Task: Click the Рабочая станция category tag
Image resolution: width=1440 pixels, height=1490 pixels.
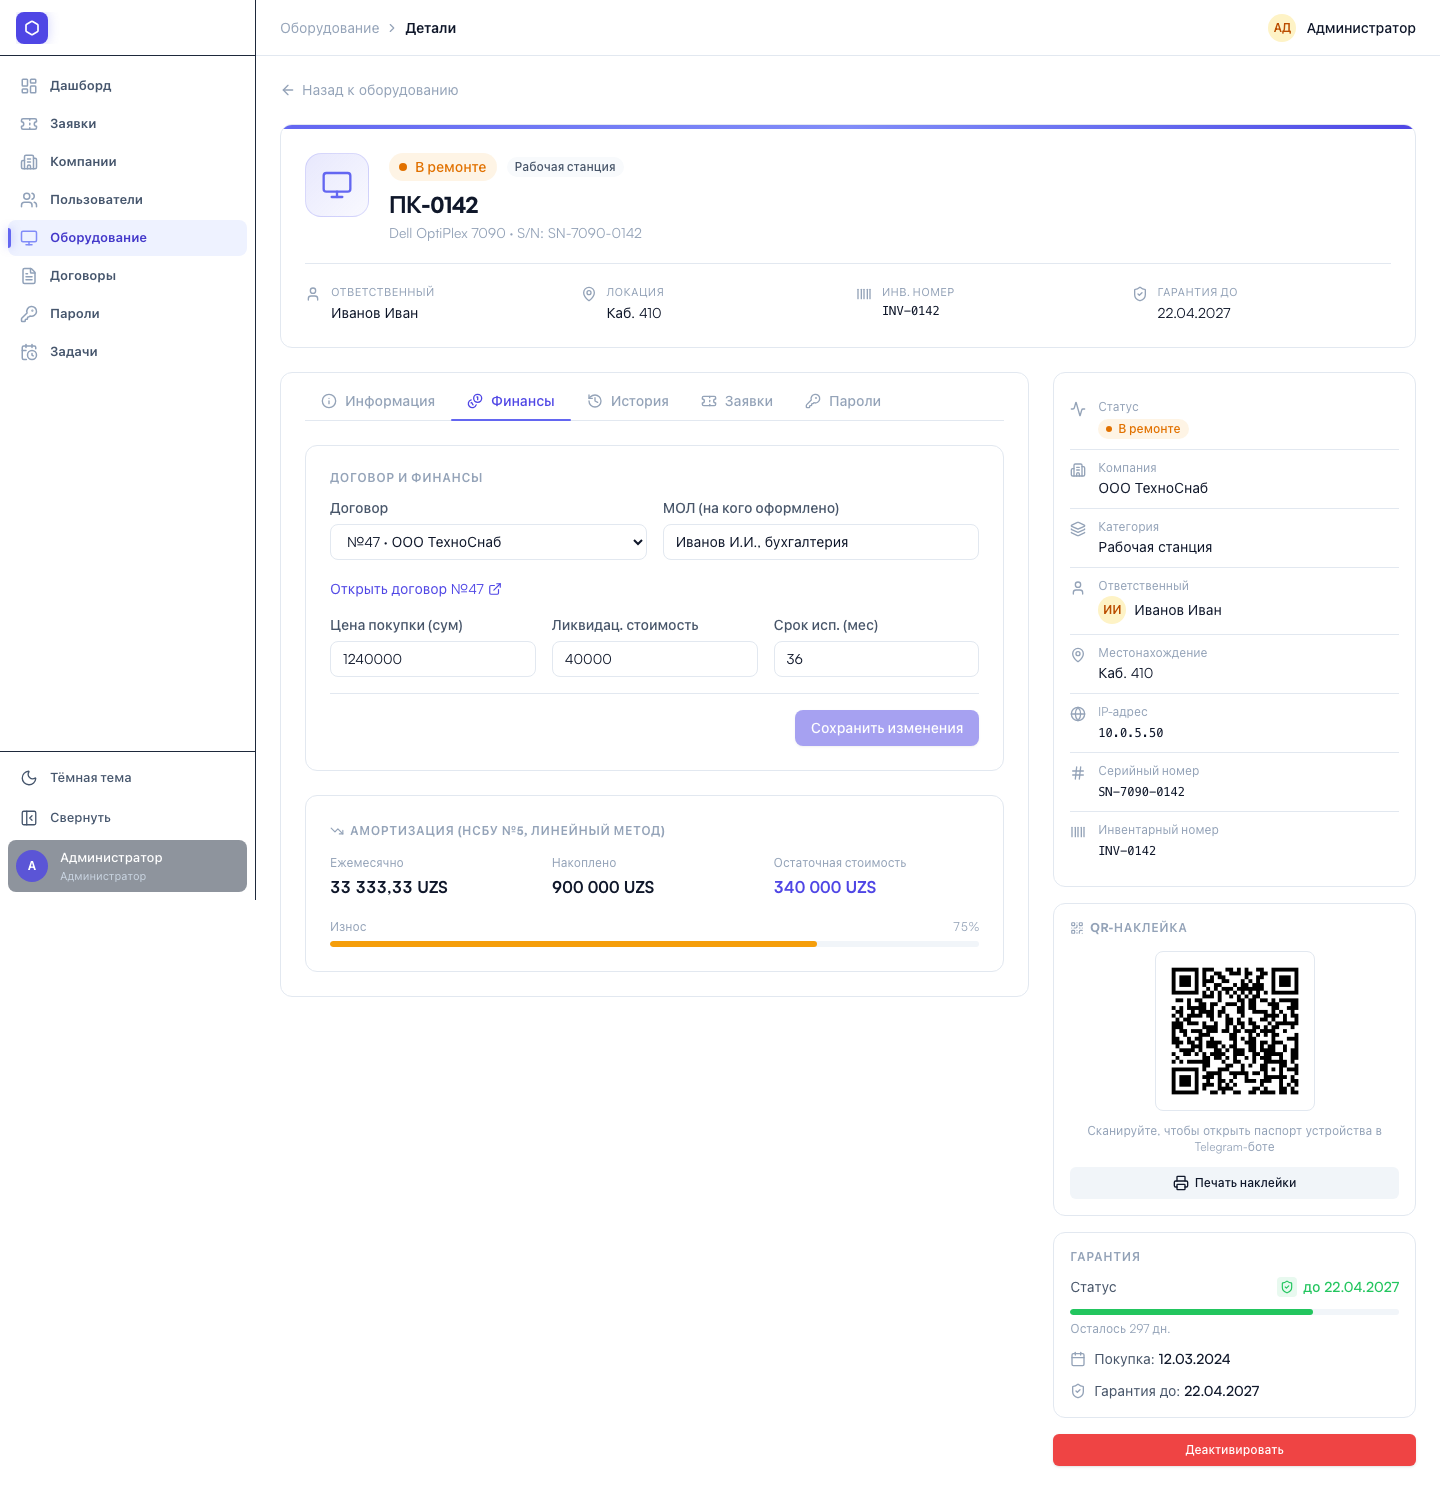Action: click(x=565, y=167)
